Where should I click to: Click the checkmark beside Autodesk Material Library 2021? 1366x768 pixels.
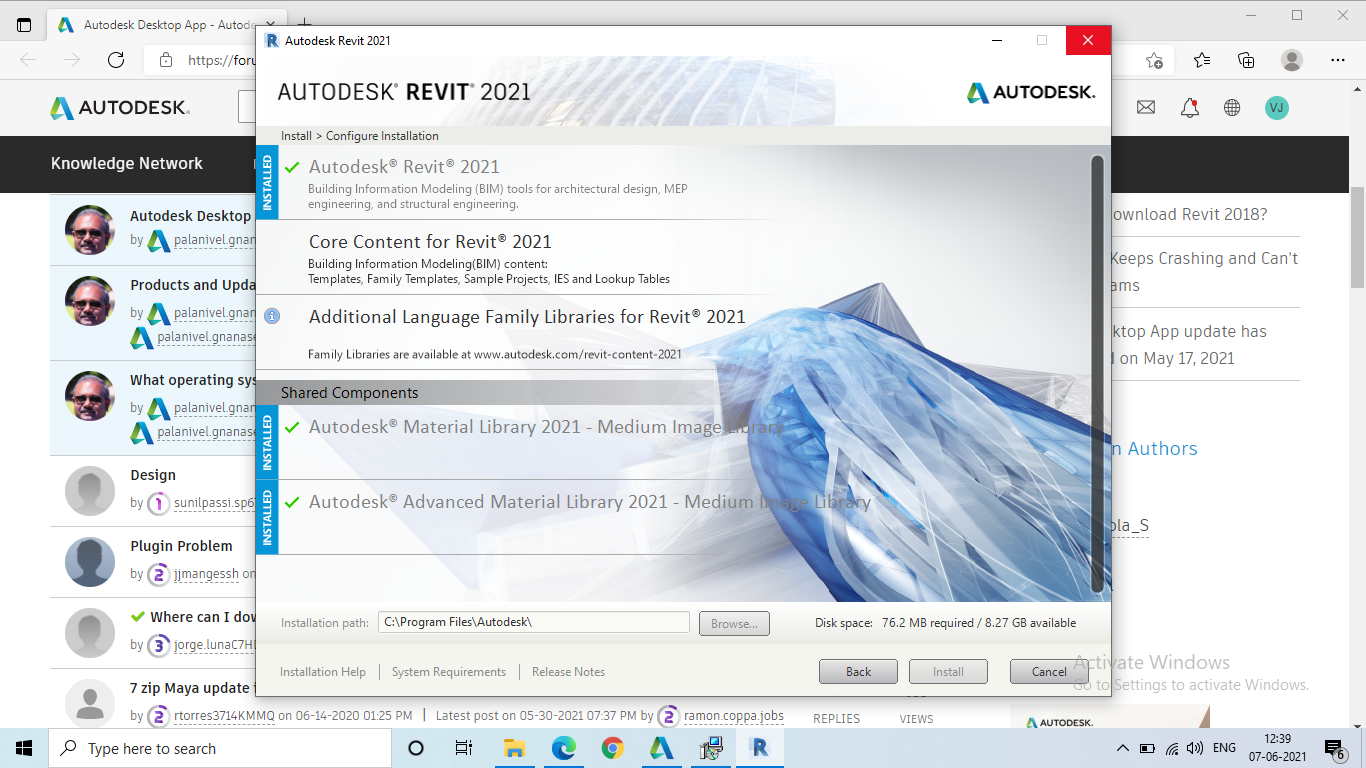tap(292, 427)
